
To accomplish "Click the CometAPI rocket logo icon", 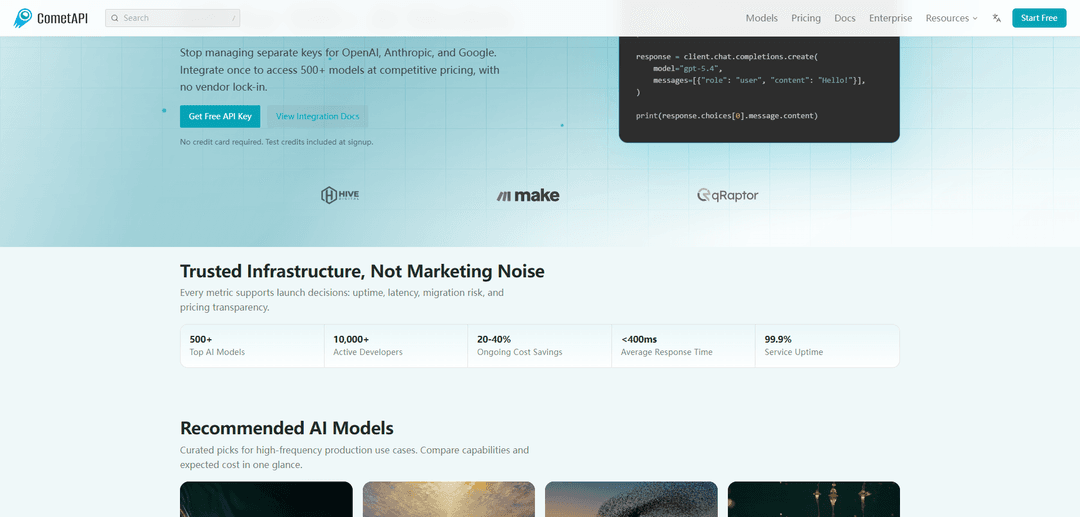I will [23, 18].
